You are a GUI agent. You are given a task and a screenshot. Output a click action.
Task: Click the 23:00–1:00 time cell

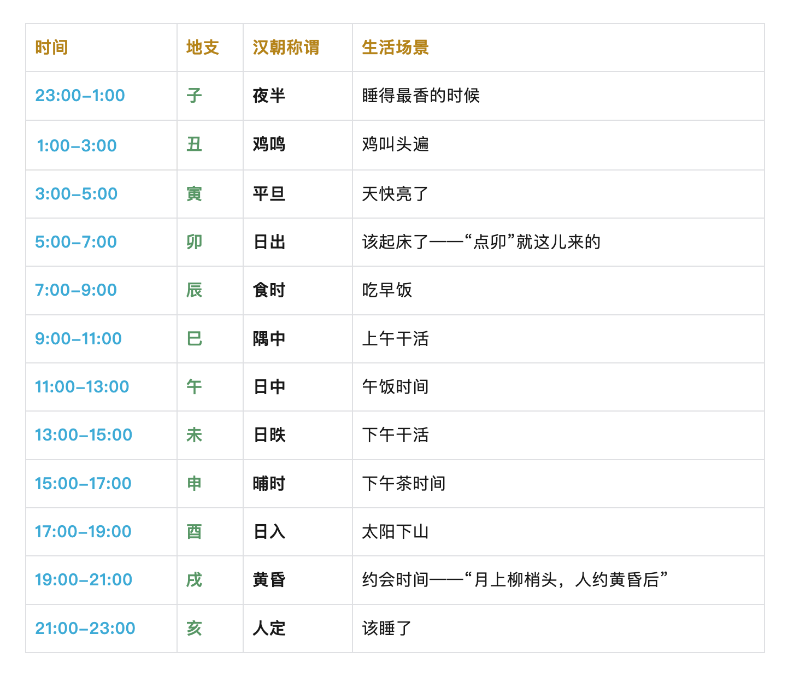pyautogui.click(x=80, y=96)
